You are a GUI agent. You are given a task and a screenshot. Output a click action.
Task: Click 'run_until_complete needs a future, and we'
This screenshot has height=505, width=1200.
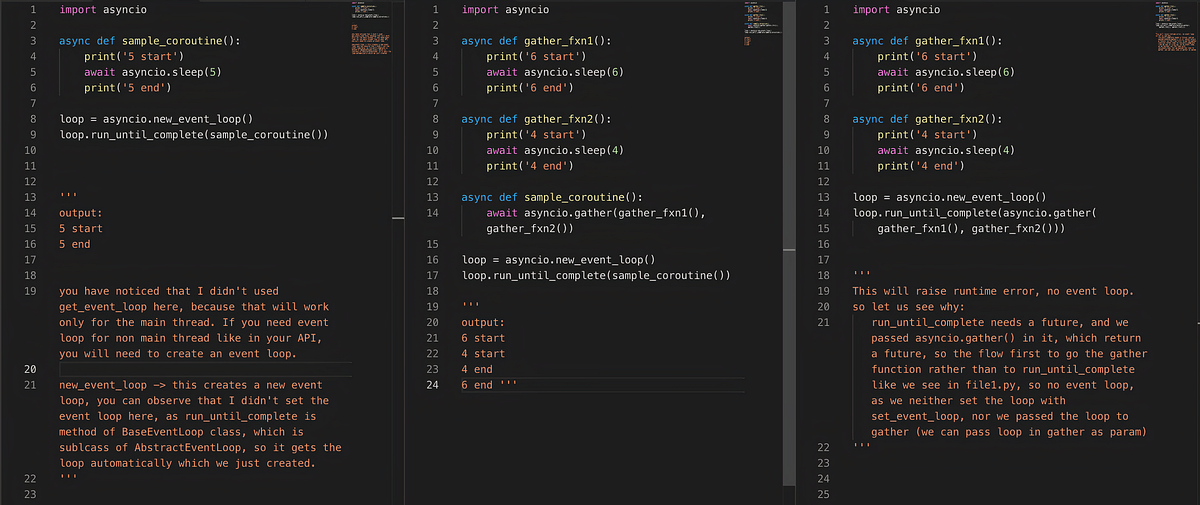pos(1002,322)
